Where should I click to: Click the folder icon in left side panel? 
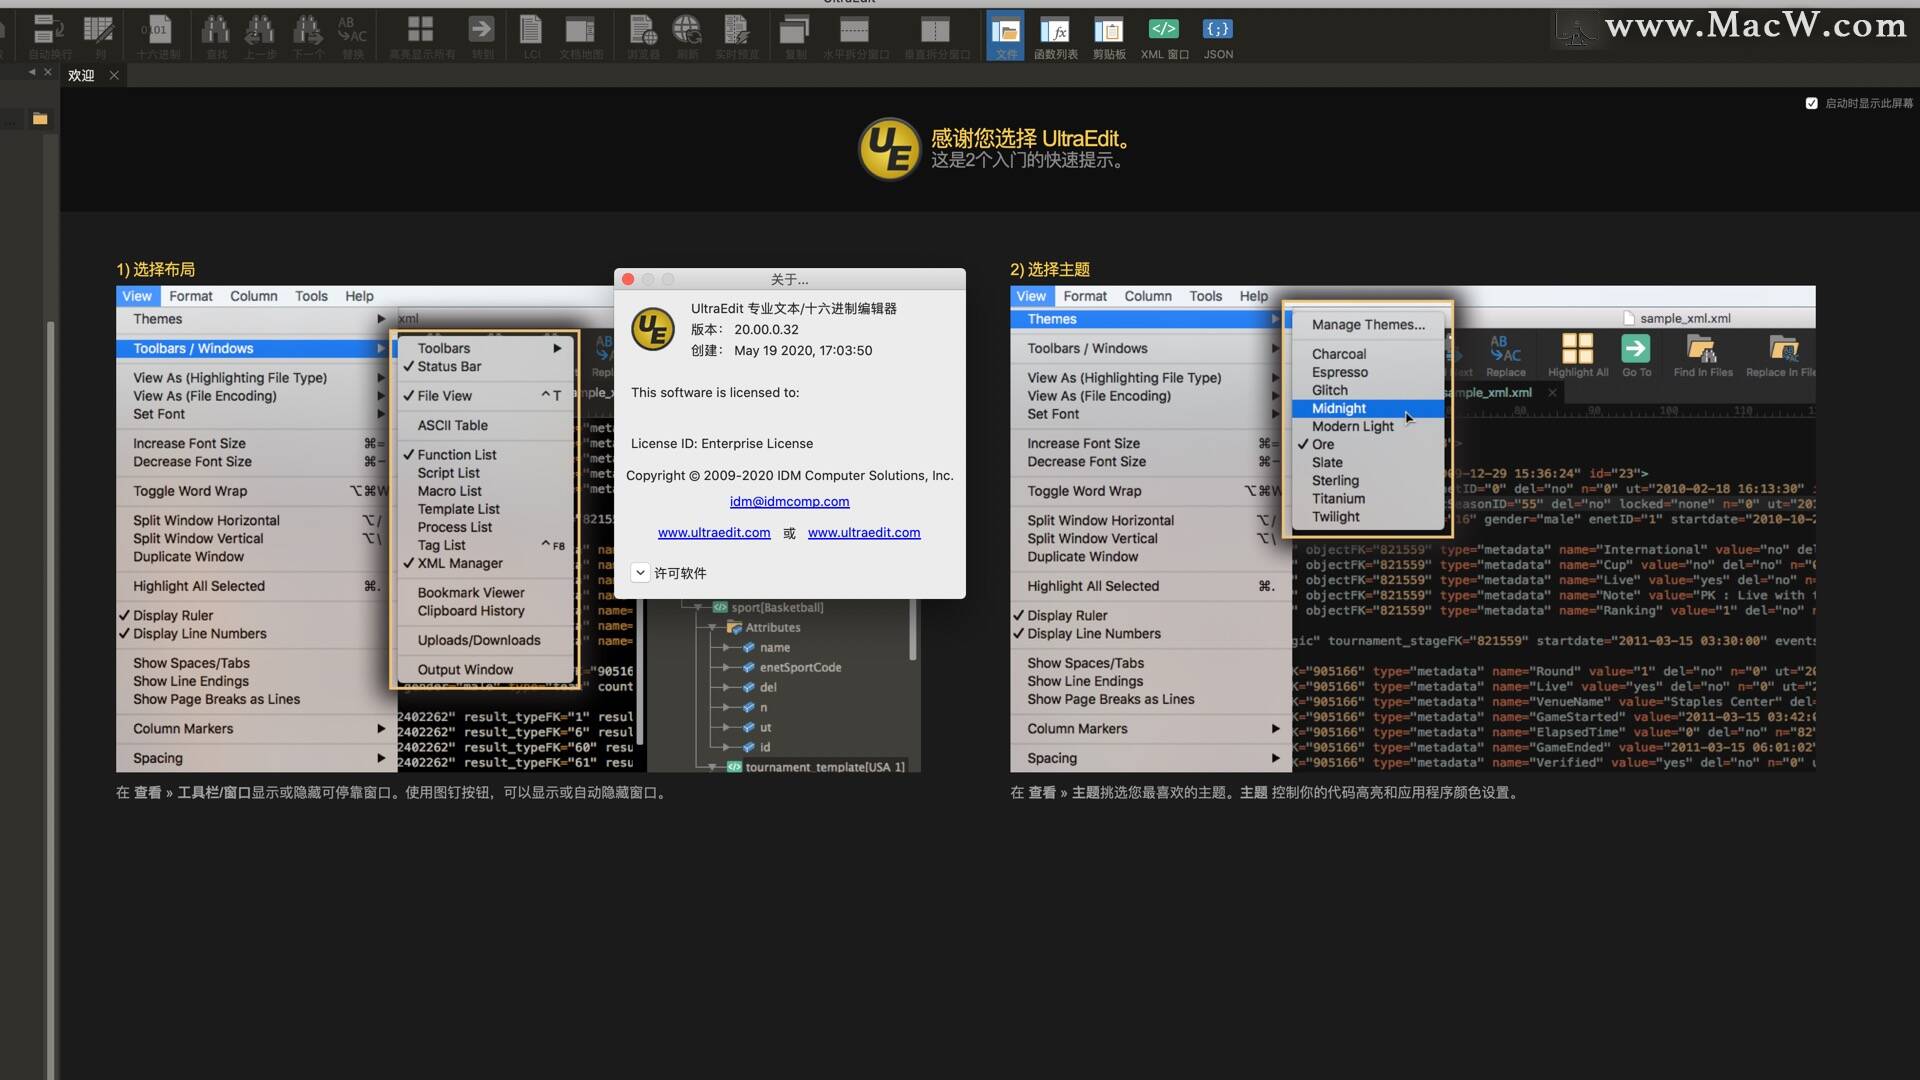40,119
